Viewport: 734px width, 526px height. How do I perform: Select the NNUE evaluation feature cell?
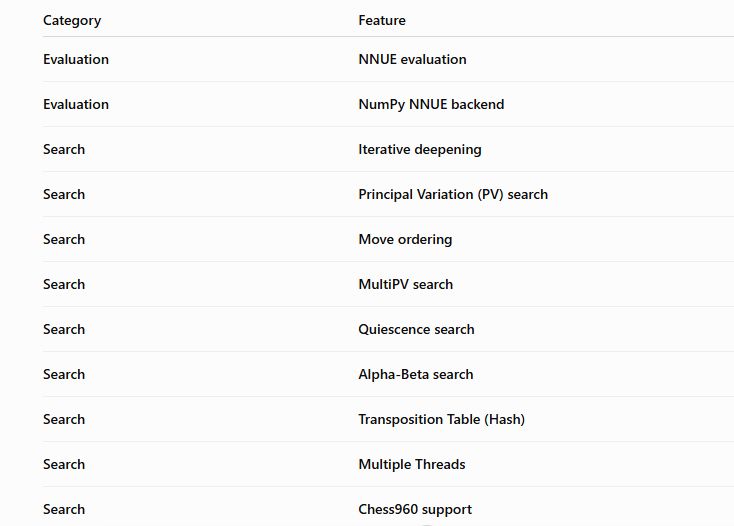tap(412, 59)
